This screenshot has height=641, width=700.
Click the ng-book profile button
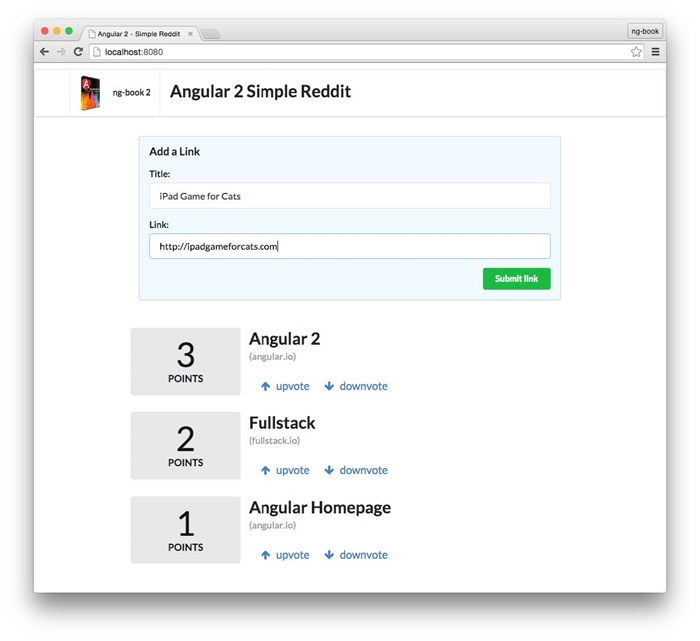645,31
